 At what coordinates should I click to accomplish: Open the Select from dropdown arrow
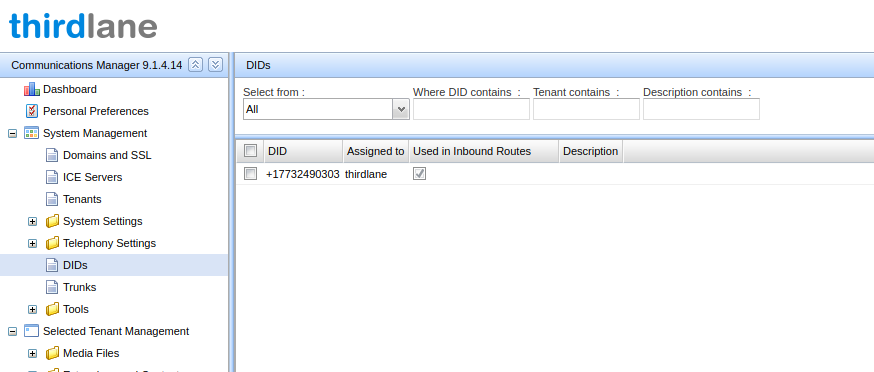click(401, 109)
